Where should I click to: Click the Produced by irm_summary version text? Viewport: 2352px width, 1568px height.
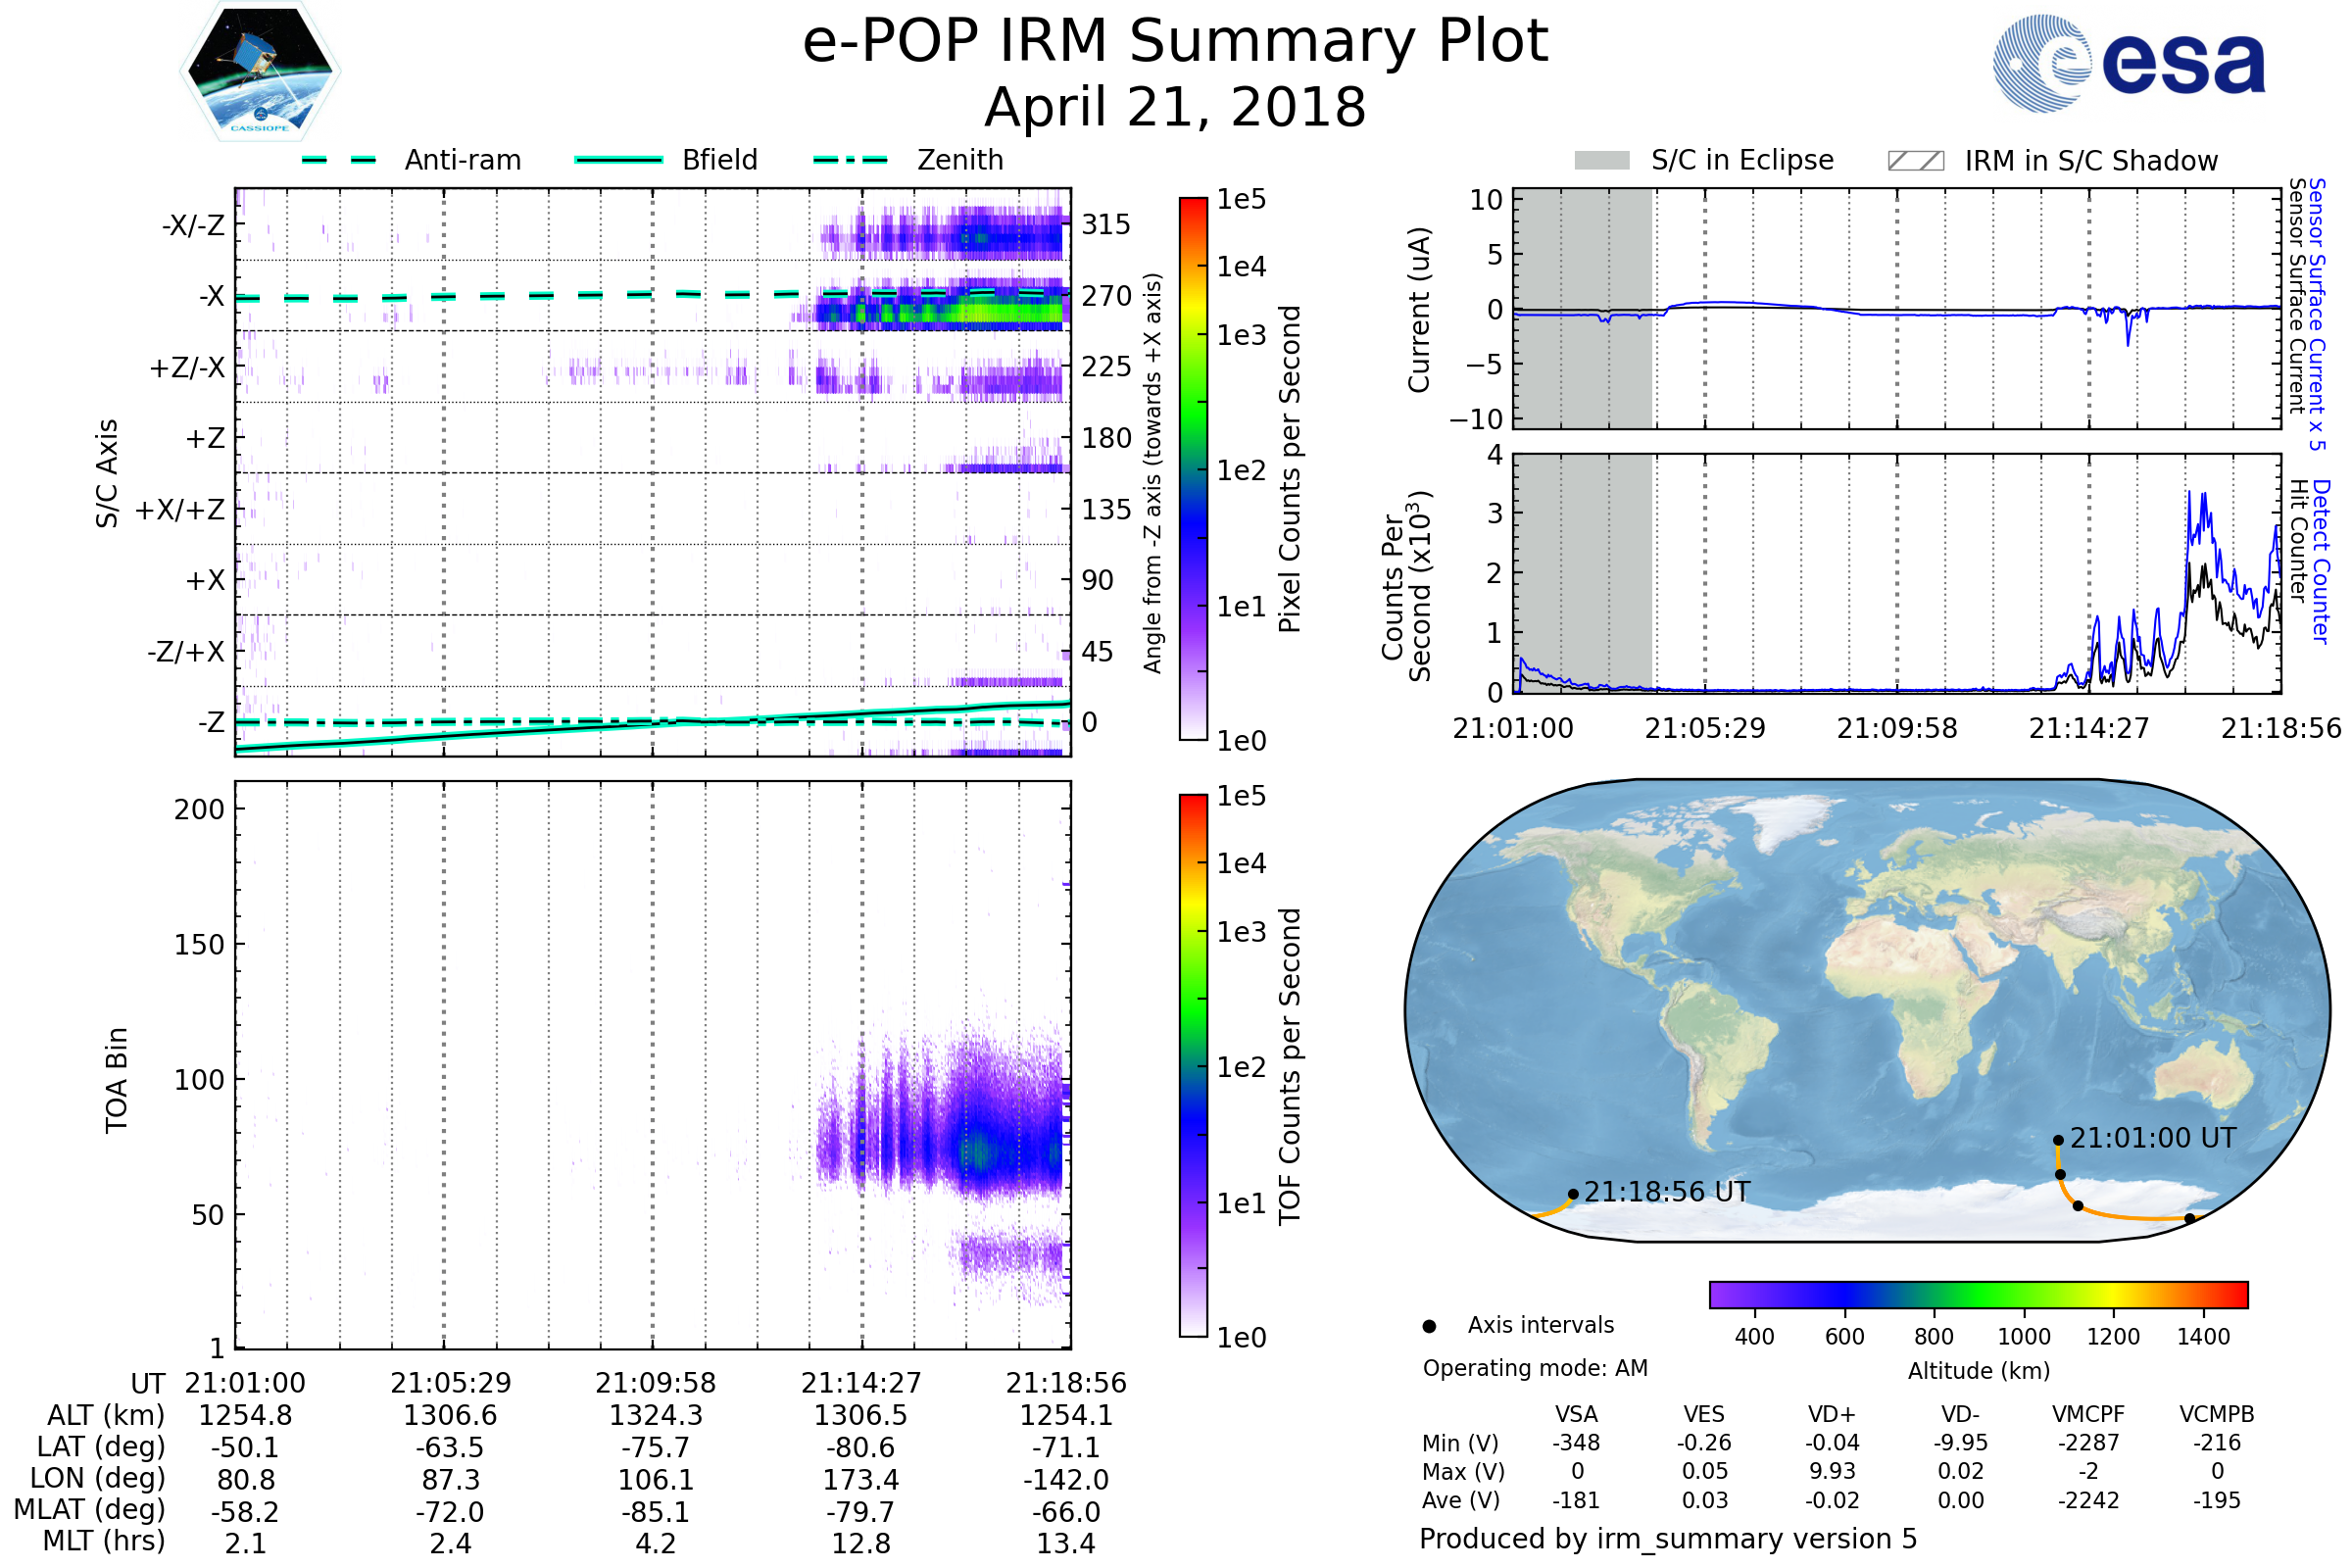click(x=1667, y=1538)
